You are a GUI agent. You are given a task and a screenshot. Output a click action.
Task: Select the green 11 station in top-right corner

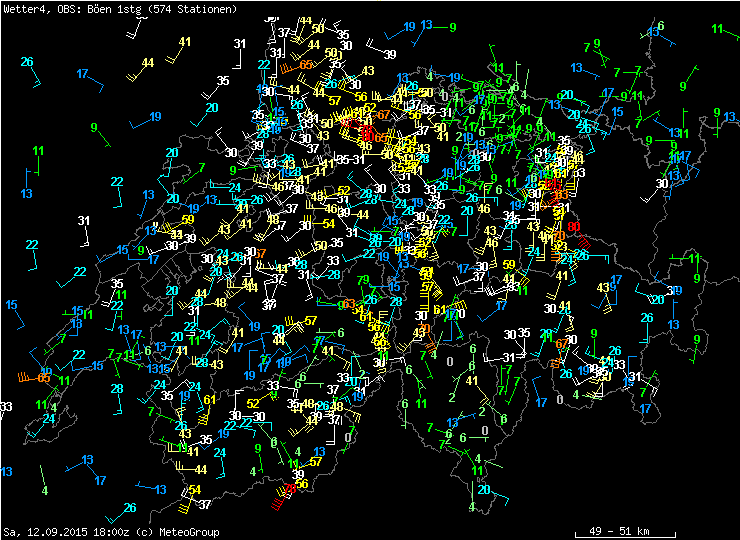click(x=717, y=29)
